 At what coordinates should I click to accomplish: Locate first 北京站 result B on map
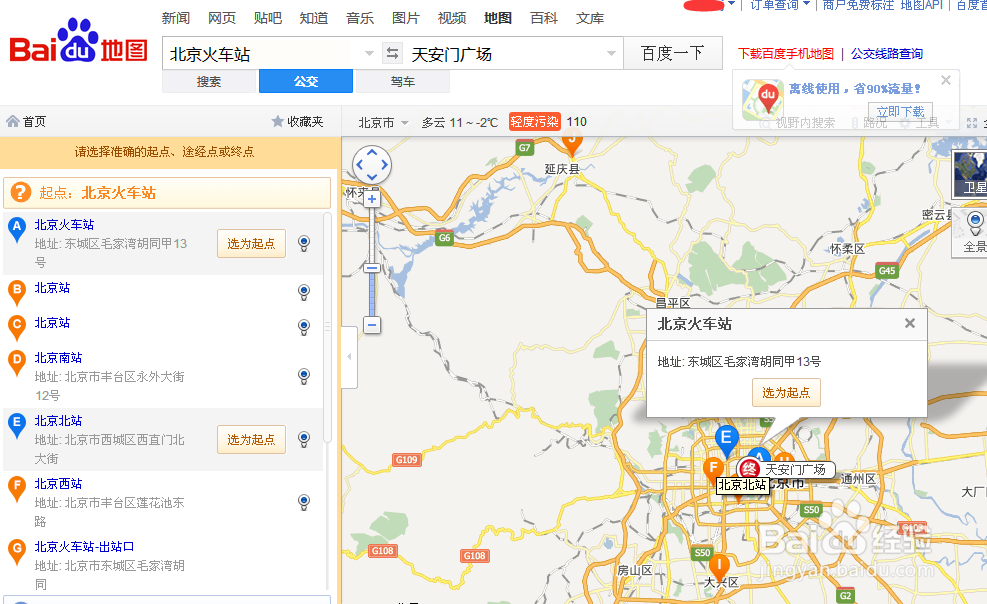(x=304, y=292)
